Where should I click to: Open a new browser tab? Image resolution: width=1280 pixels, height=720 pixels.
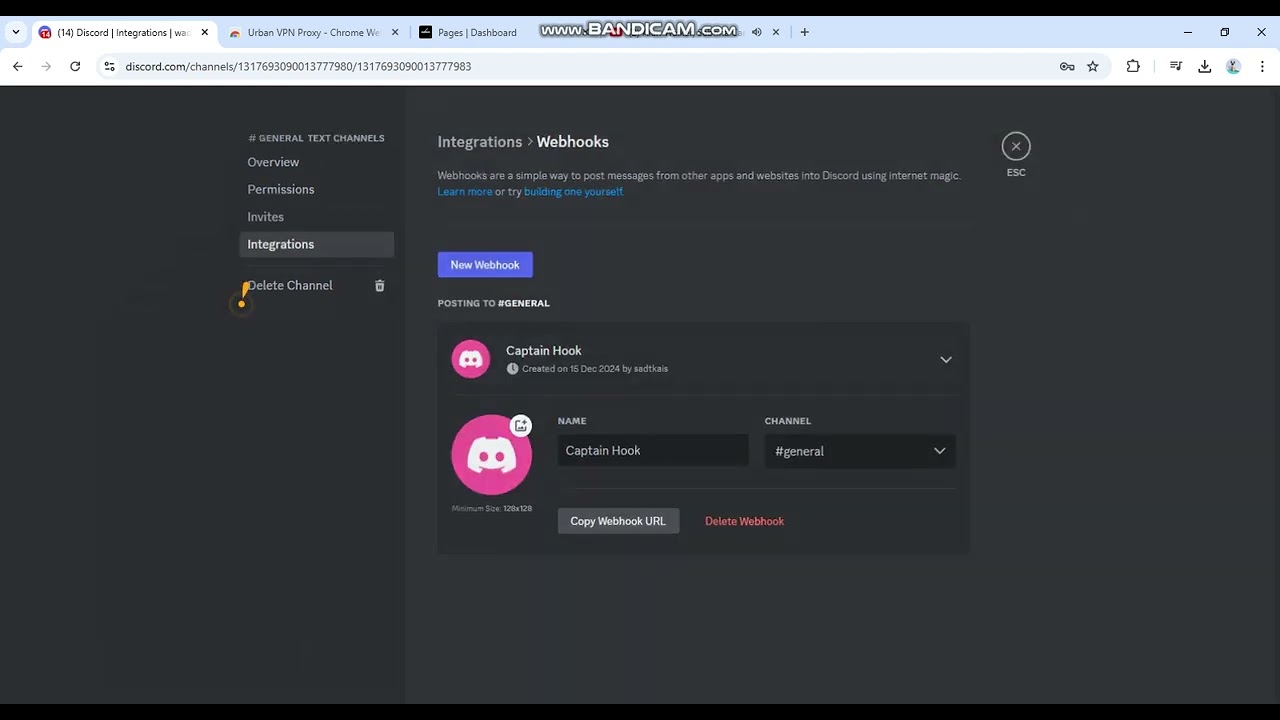[804, 32]
